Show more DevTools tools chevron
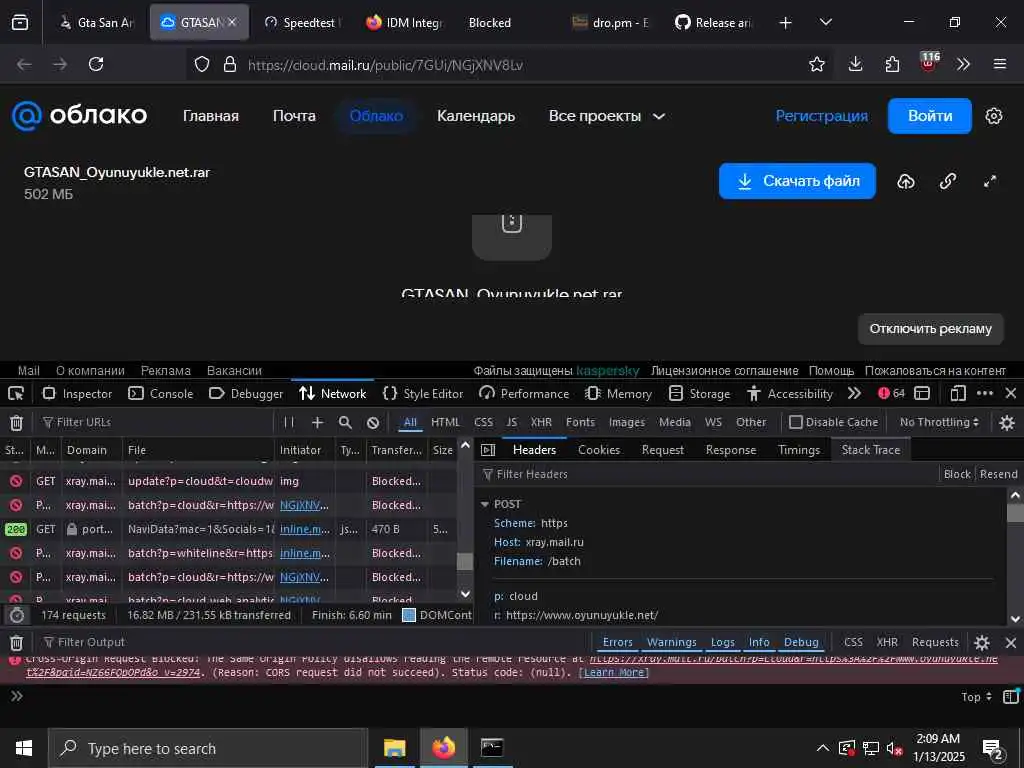The height and width of the screenshot is (768, 1024). coord(854,393)
